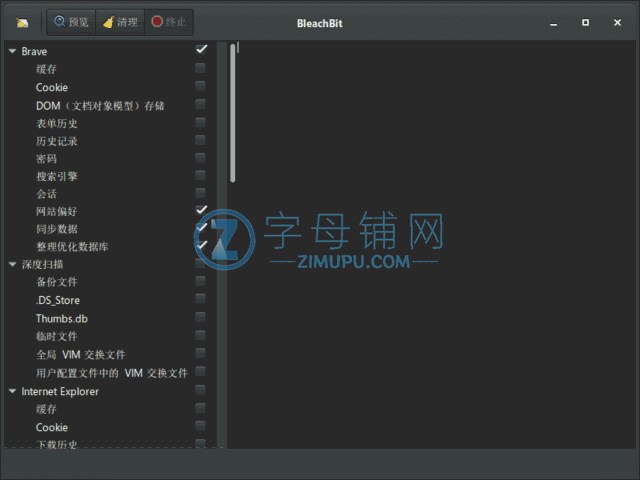640x480 pixels.
Task: Click inside the empty results text area
Action: [x=433, y=245]
